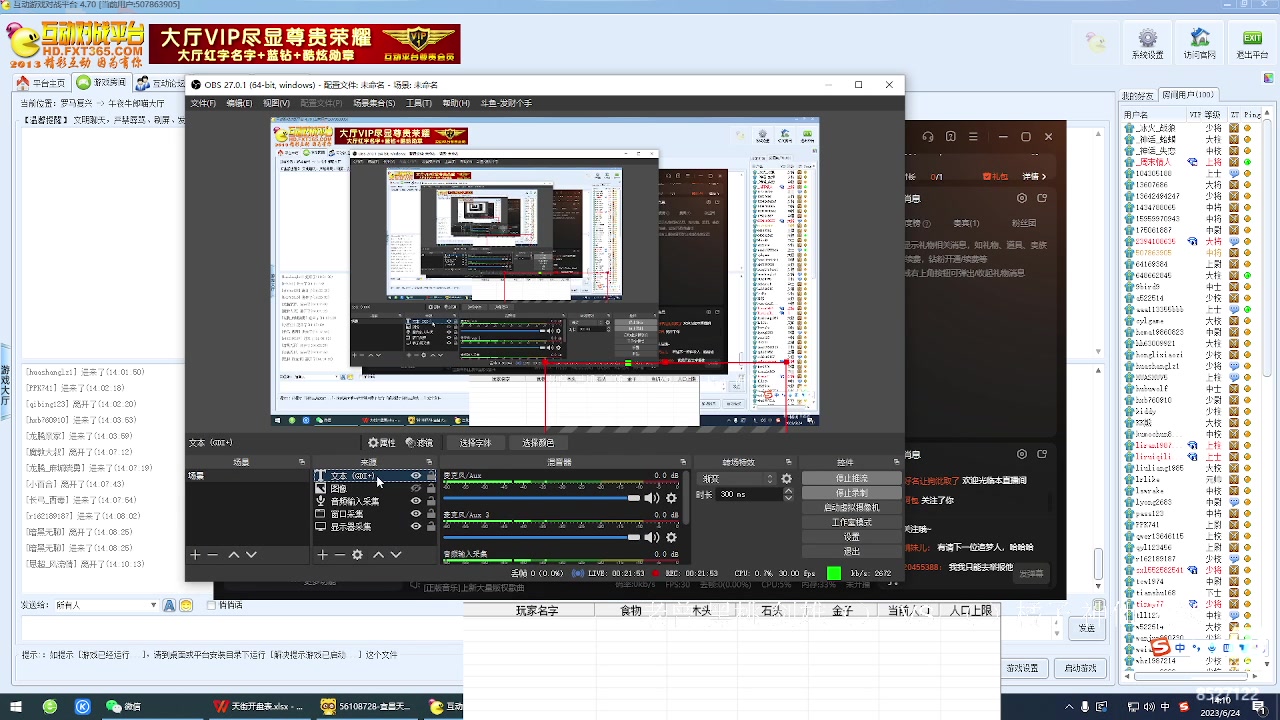Click 工作室模式 button
This screenshot has width=1280, height=720.
point(852,522)
